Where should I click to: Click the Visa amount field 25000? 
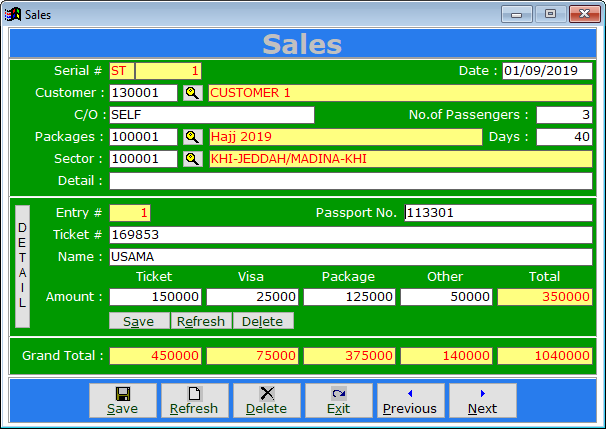pos(252,297)
